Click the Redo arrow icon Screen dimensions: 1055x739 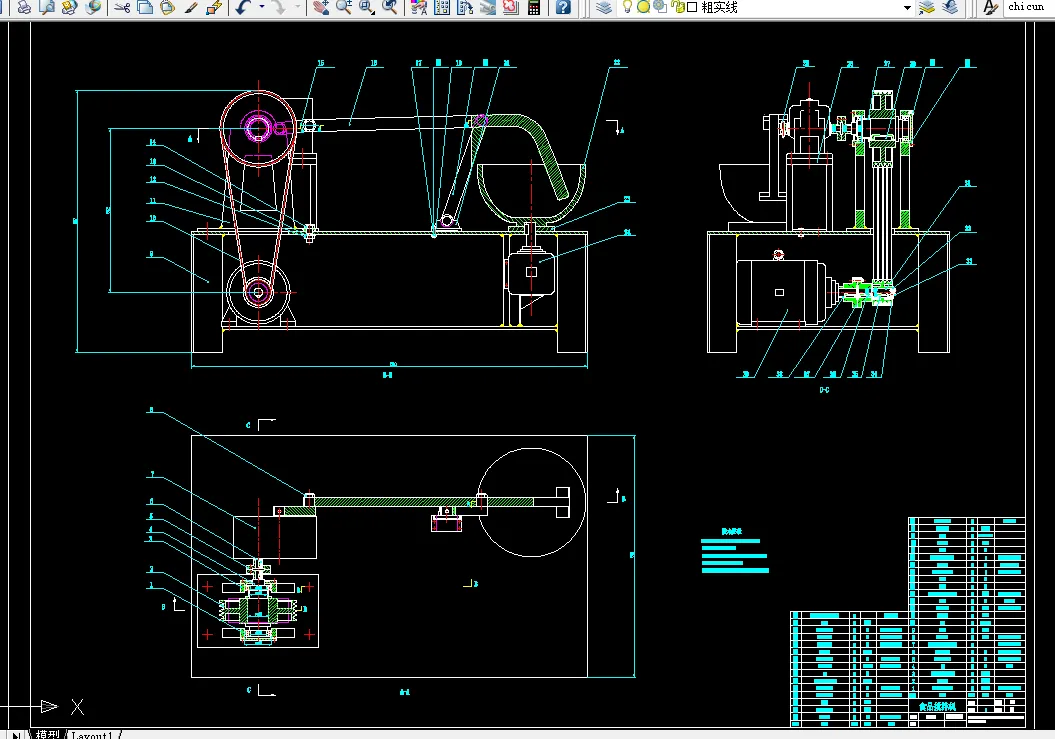coord(279,7)
